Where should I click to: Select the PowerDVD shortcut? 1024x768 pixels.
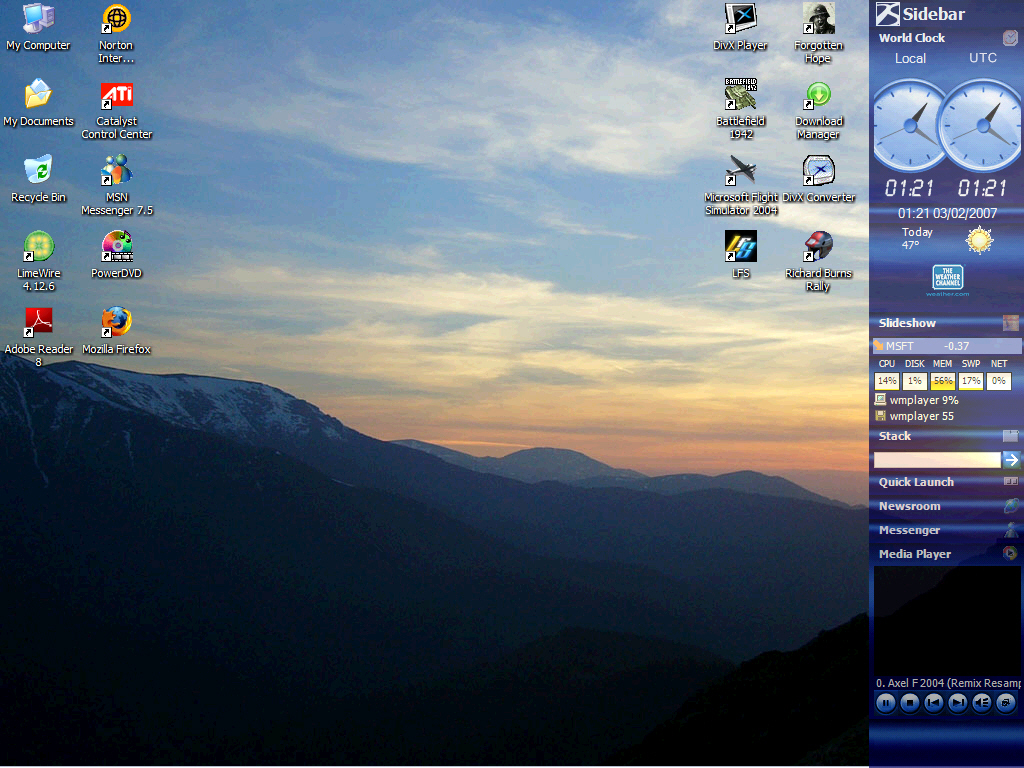click(x=117, y=255)
